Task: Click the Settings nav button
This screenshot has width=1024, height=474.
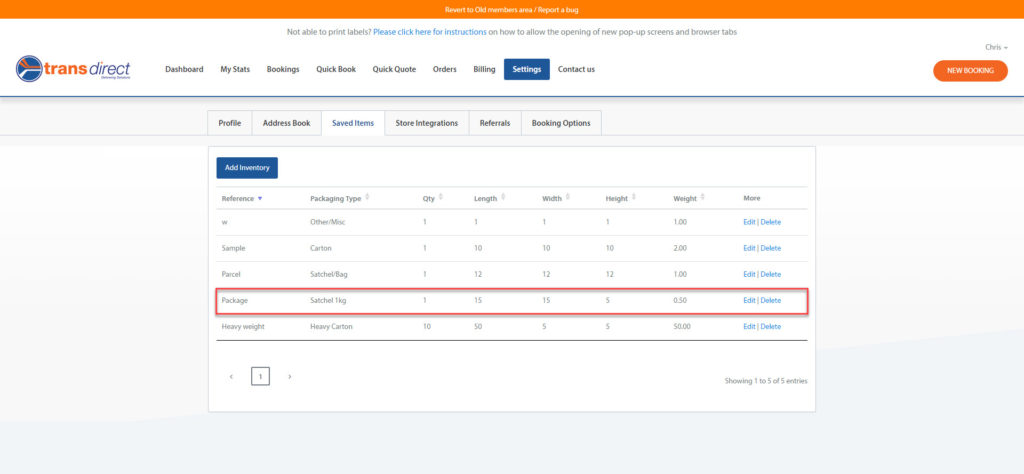Action: (527, 69)
